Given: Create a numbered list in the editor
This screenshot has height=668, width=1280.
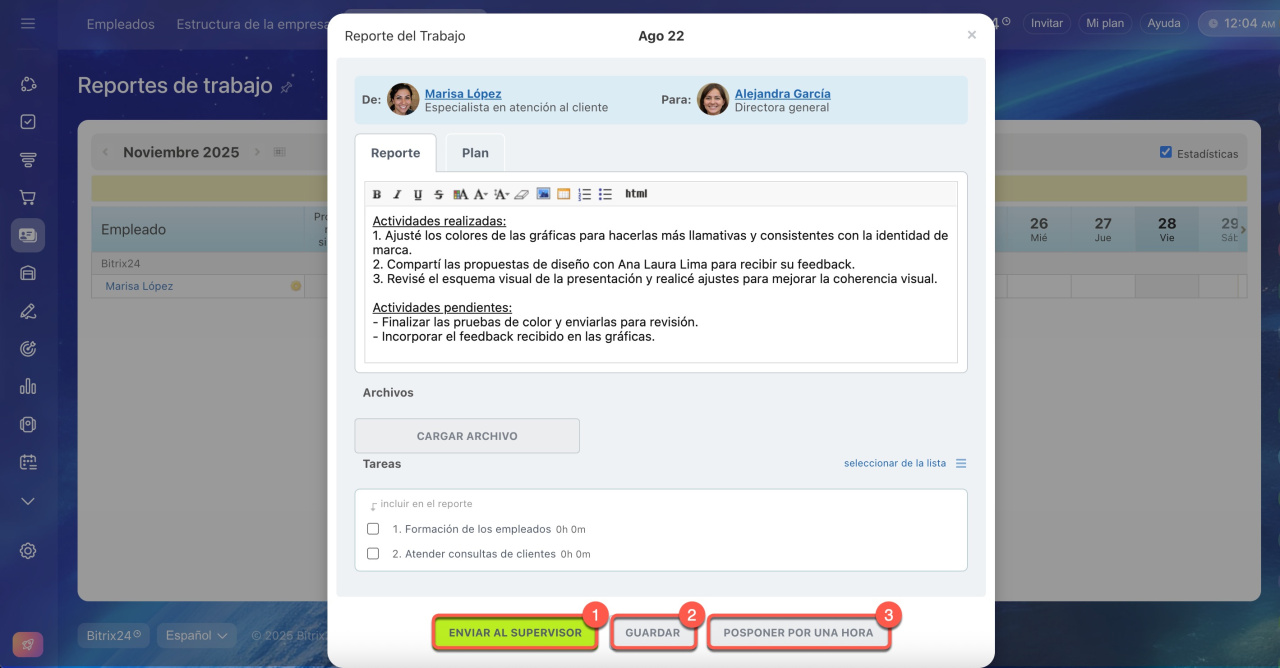Looking at the screenshot, I should (x=585, y=194).
